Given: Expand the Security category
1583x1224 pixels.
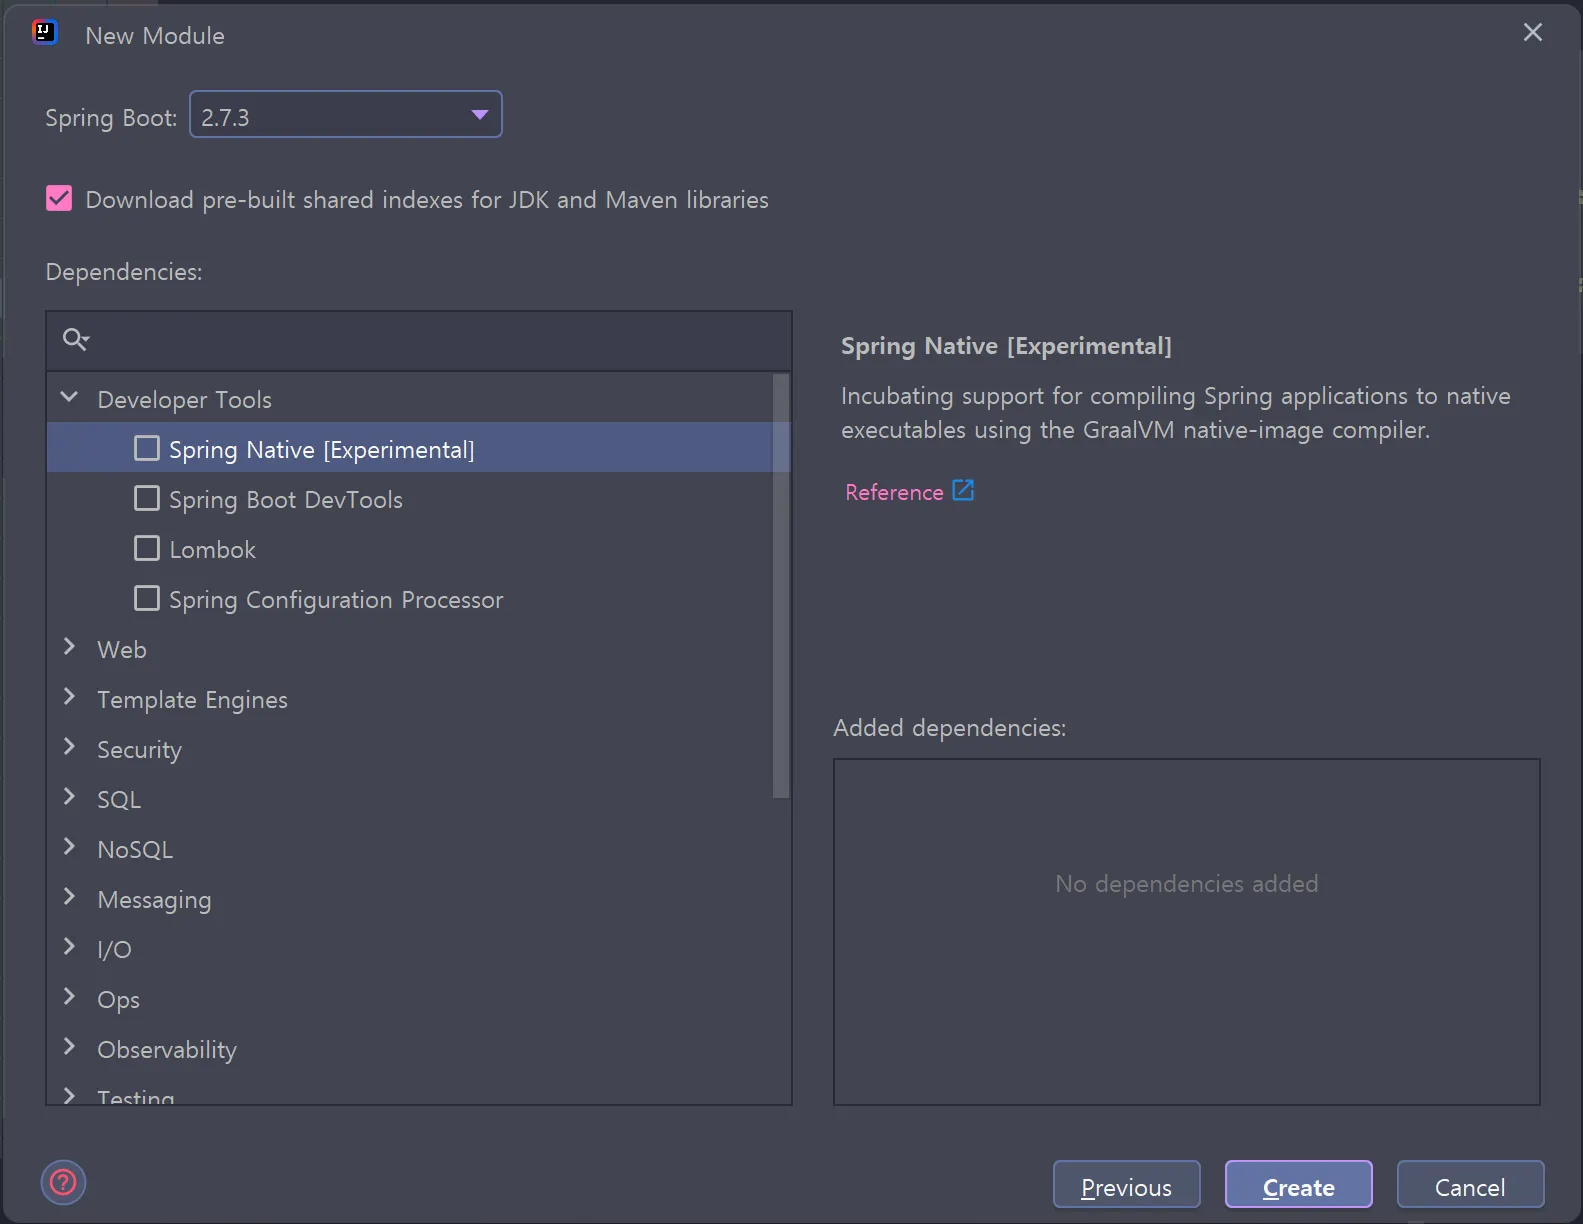Looking at the screenshot, I should 69,748.
